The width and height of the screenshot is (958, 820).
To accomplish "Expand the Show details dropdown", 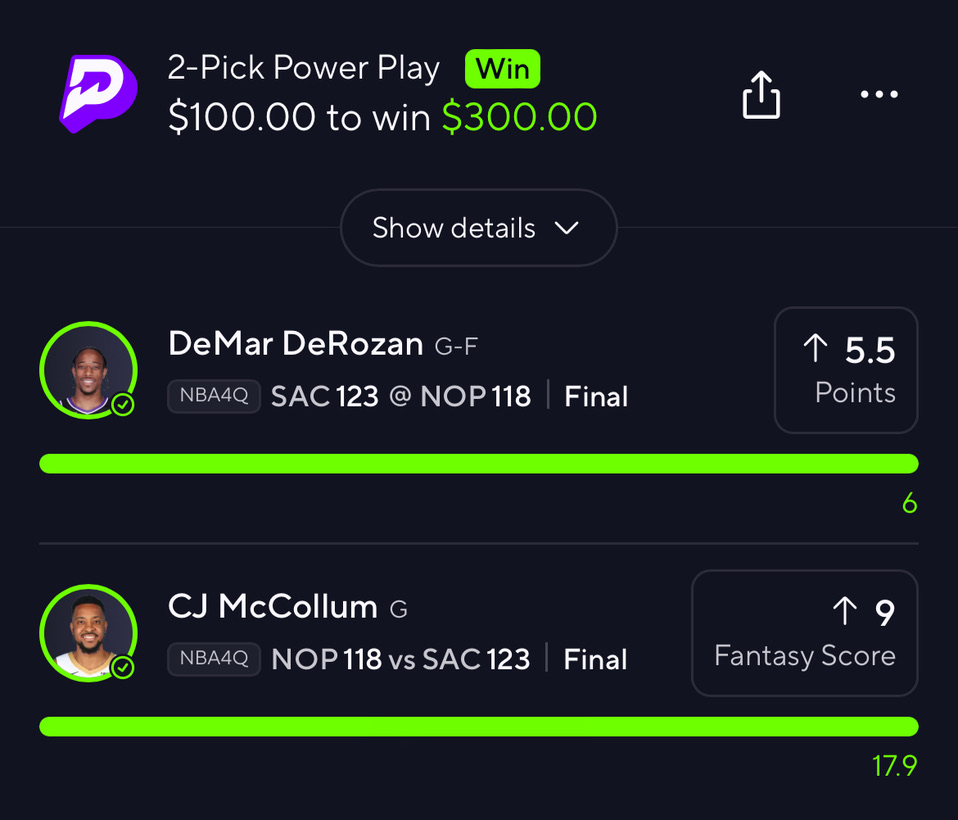I will [478, 228].
